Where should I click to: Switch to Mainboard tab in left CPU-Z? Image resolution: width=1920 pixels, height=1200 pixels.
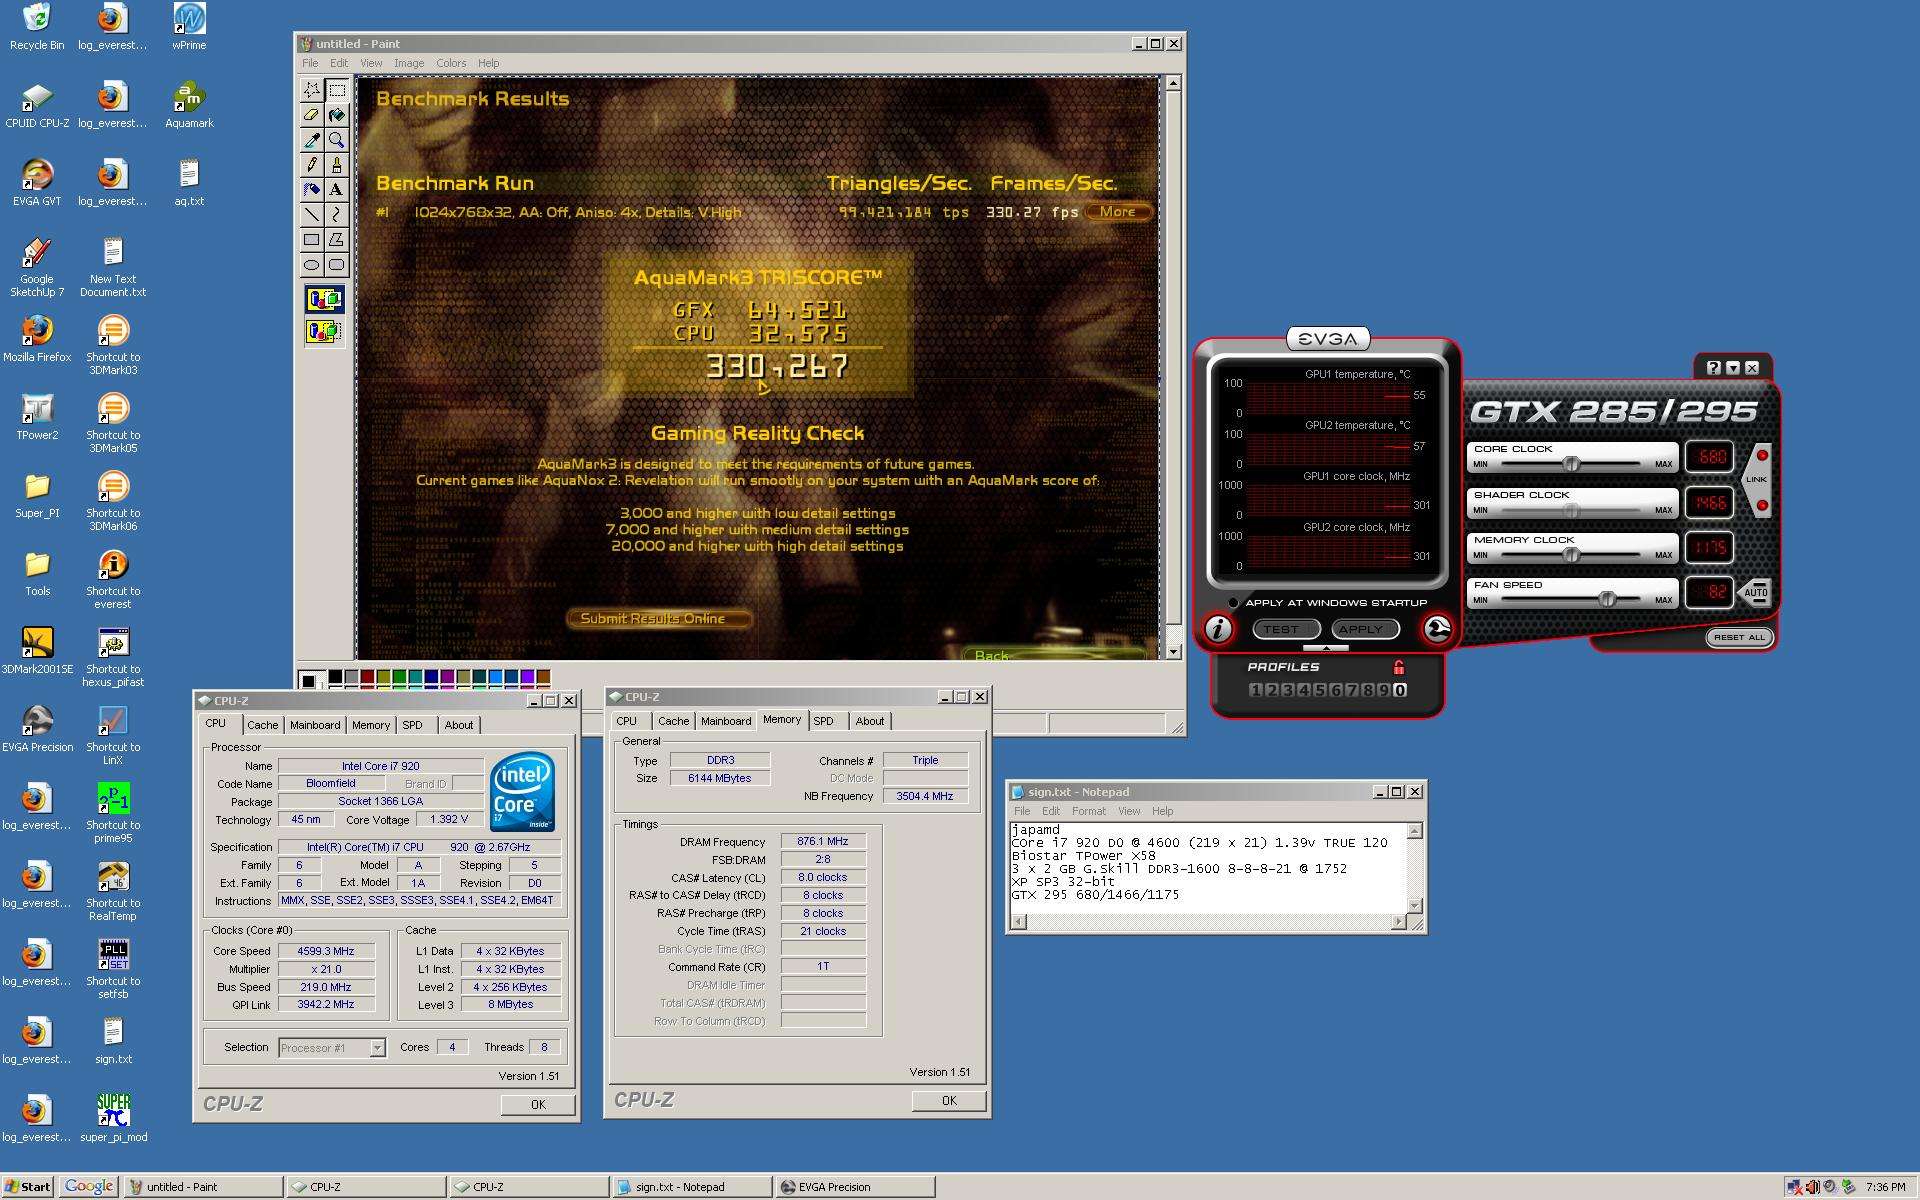315,725
